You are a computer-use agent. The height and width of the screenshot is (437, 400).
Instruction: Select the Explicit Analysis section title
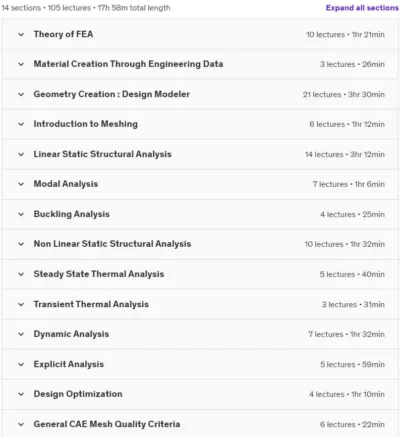point(69,364)
